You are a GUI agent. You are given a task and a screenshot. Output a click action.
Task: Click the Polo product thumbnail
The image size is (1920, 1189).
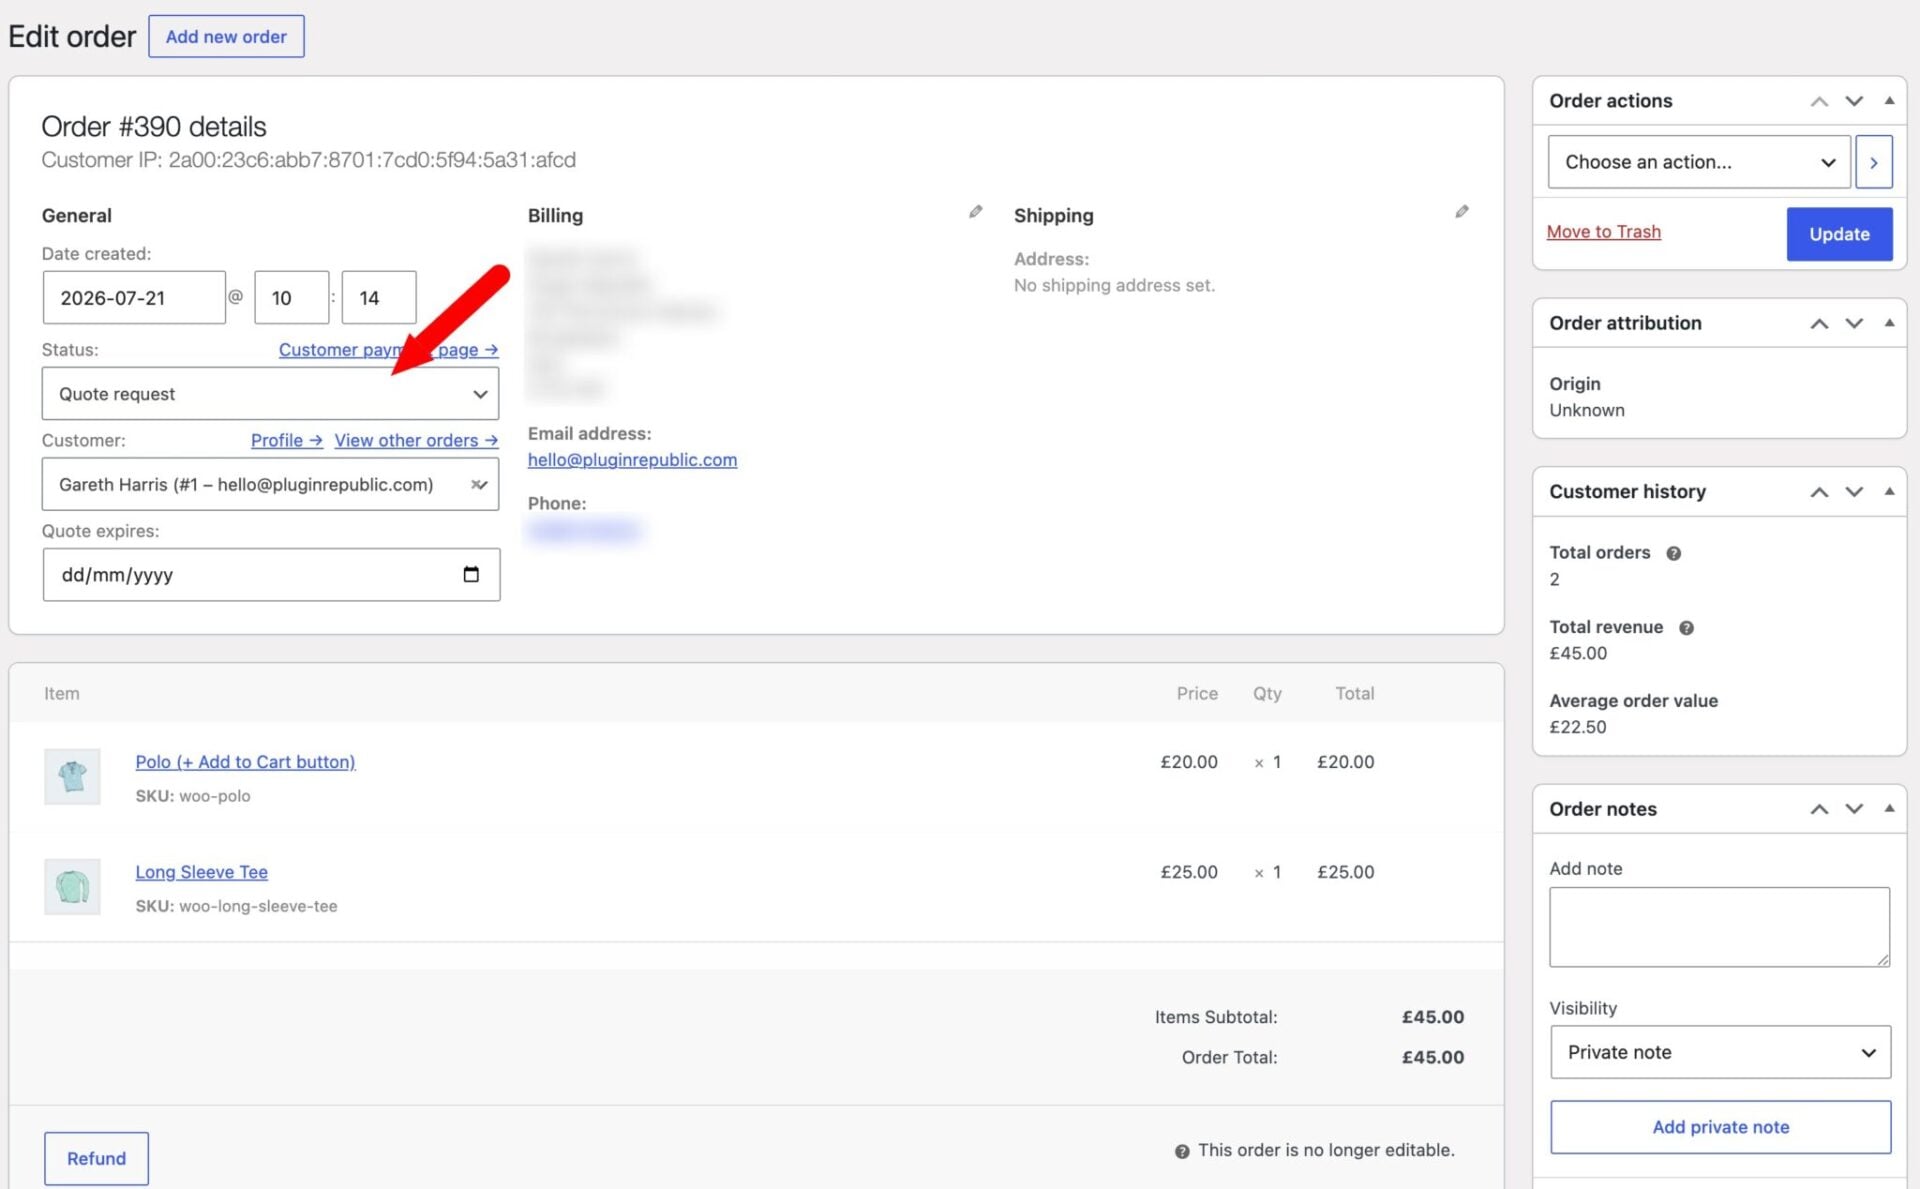72,777
